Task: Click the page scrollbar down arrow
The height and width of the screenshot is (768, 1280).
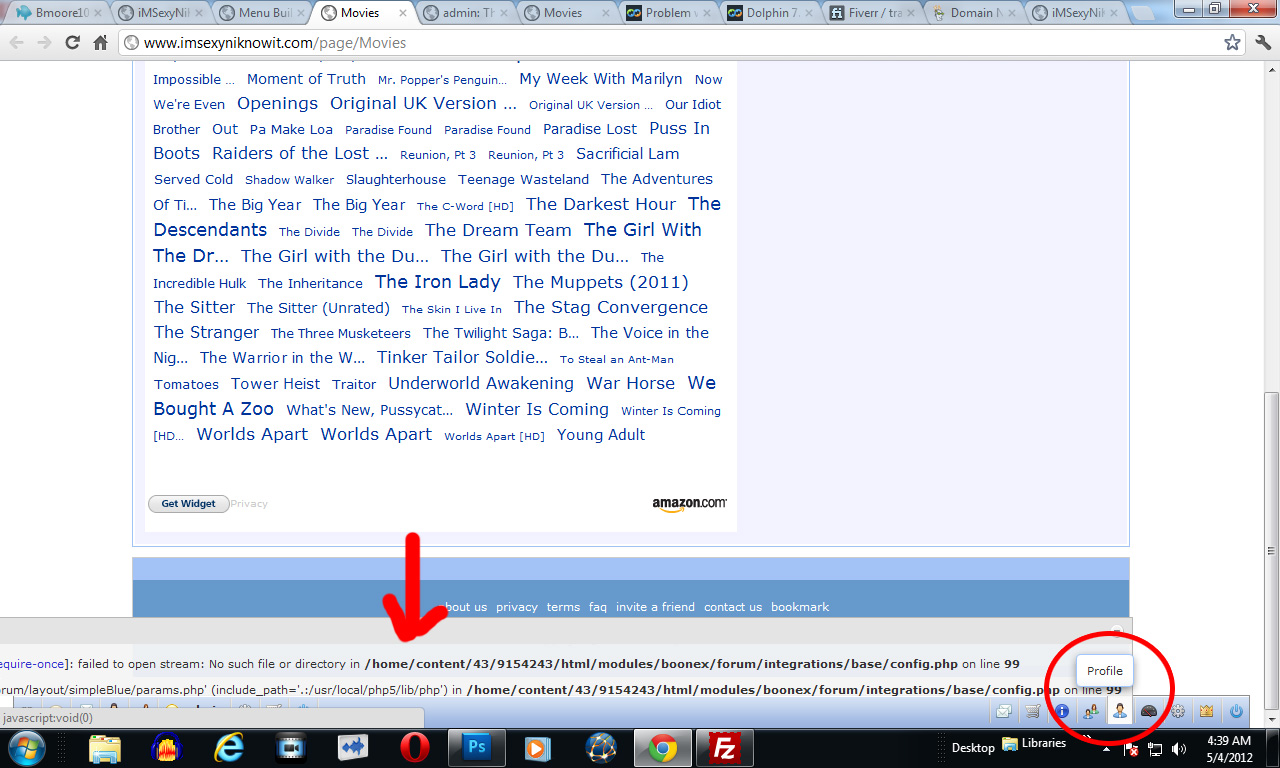Action: pos(1271,719)
